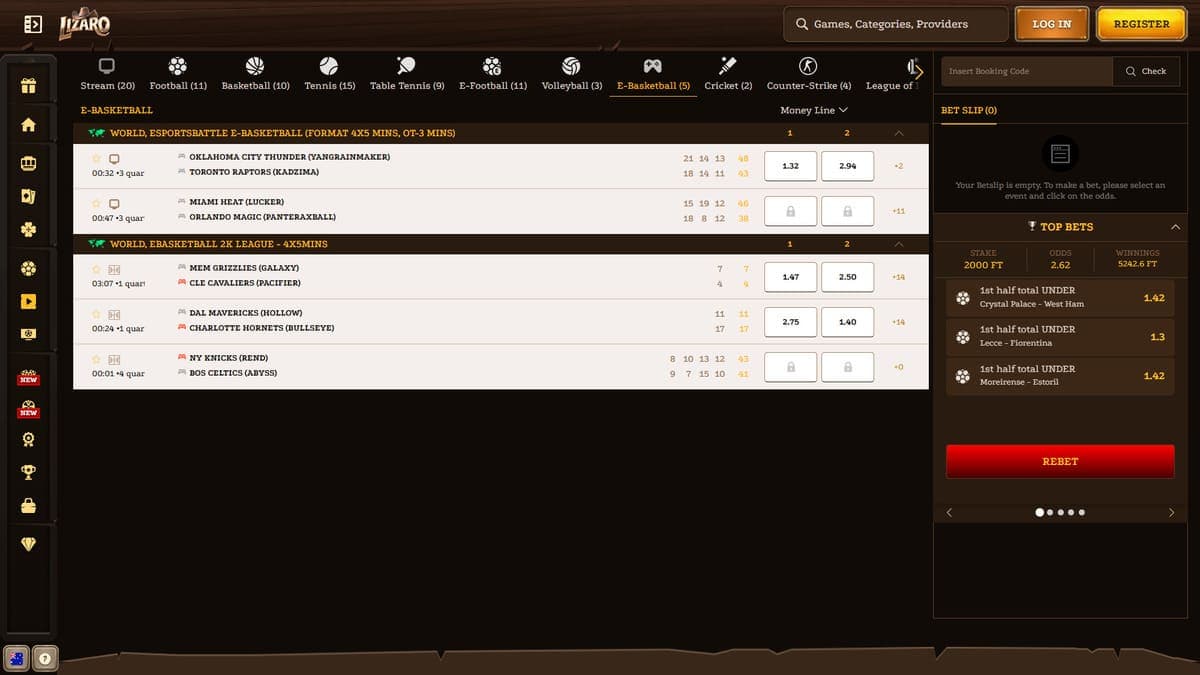Open the yellow play button icon in sidebar
The height and width of the screenshot is (675, 1200).
tap(29, 300)
